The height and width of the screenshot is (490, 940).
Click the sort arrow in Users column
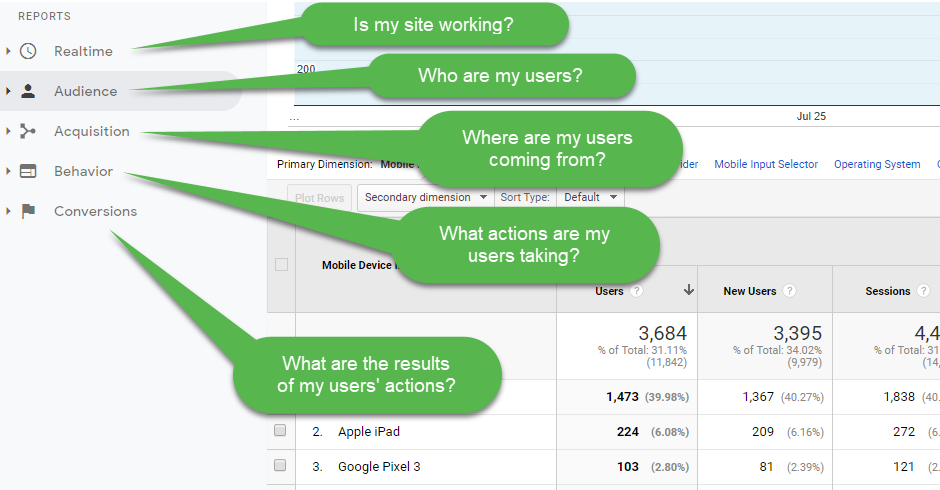click(x=689, y=291)
